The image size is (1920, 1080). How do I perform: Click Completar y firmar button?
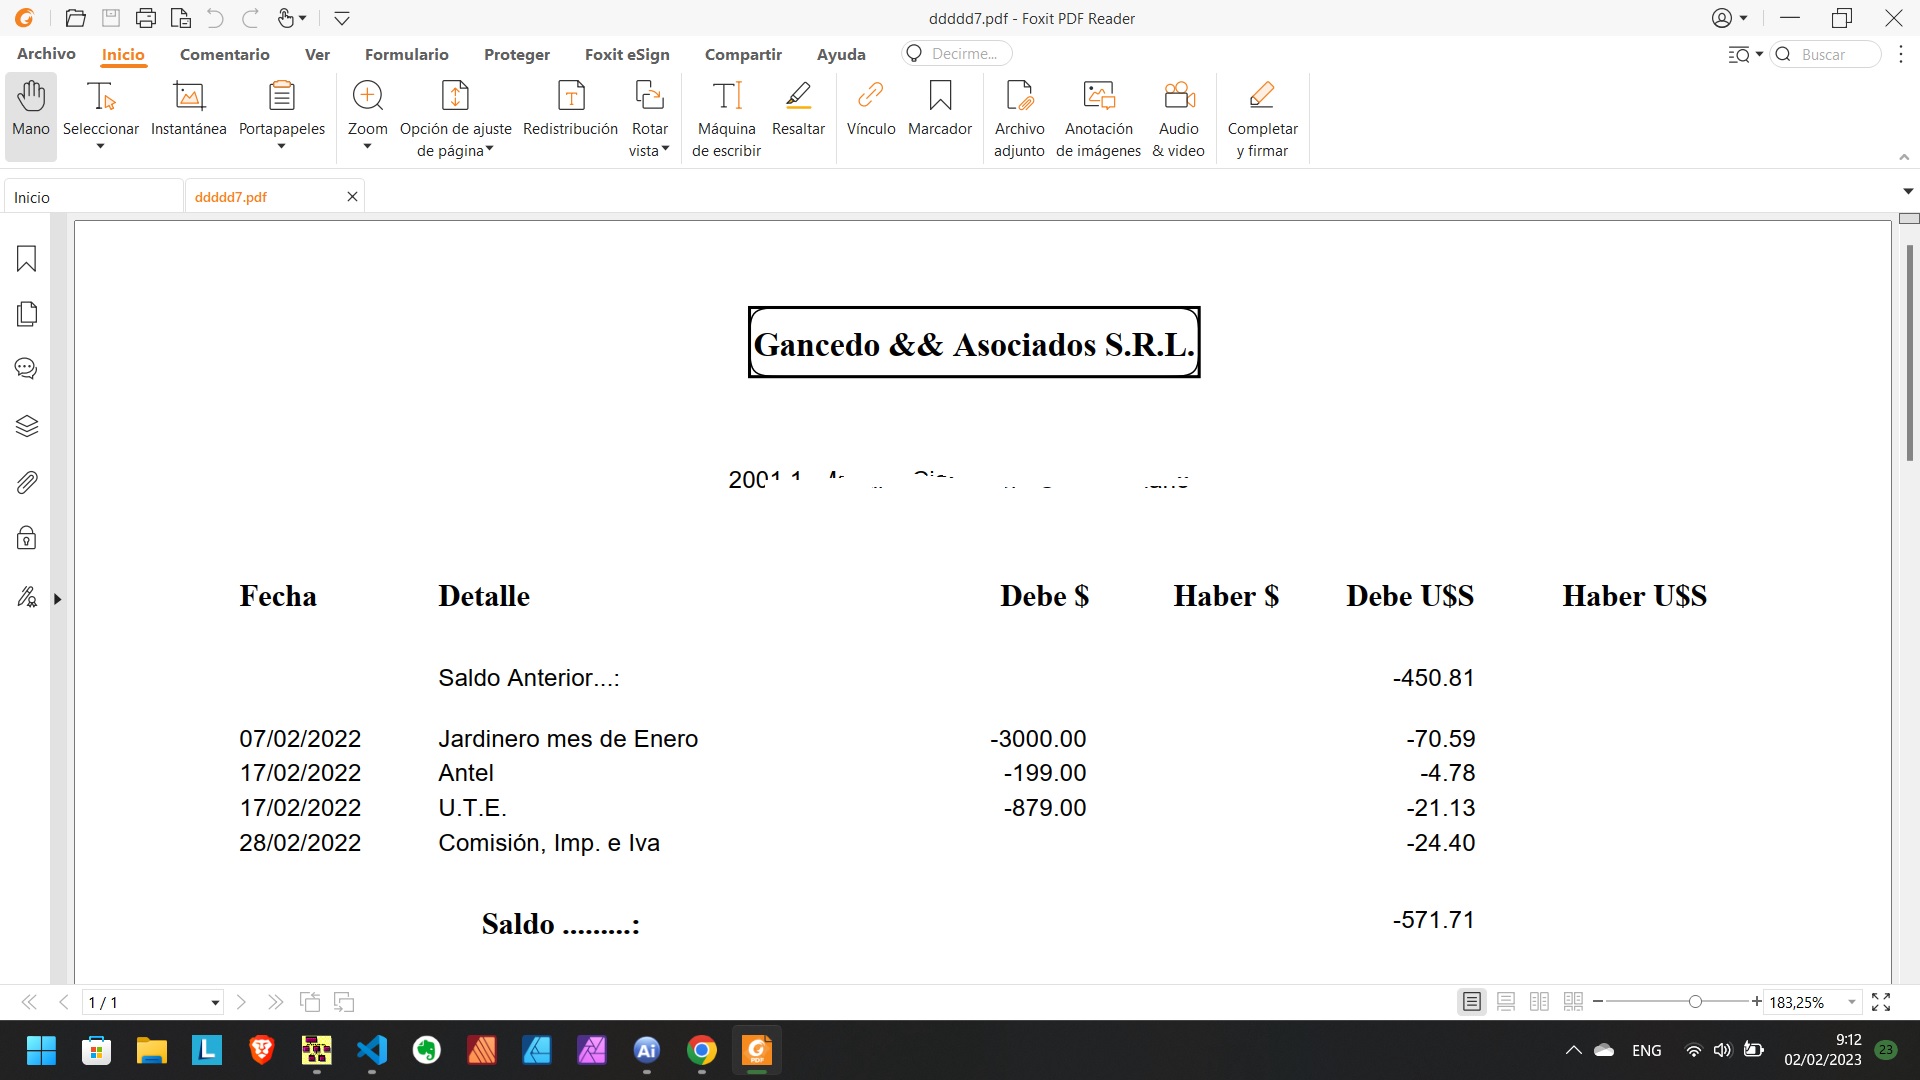(x=1262, y=118)
